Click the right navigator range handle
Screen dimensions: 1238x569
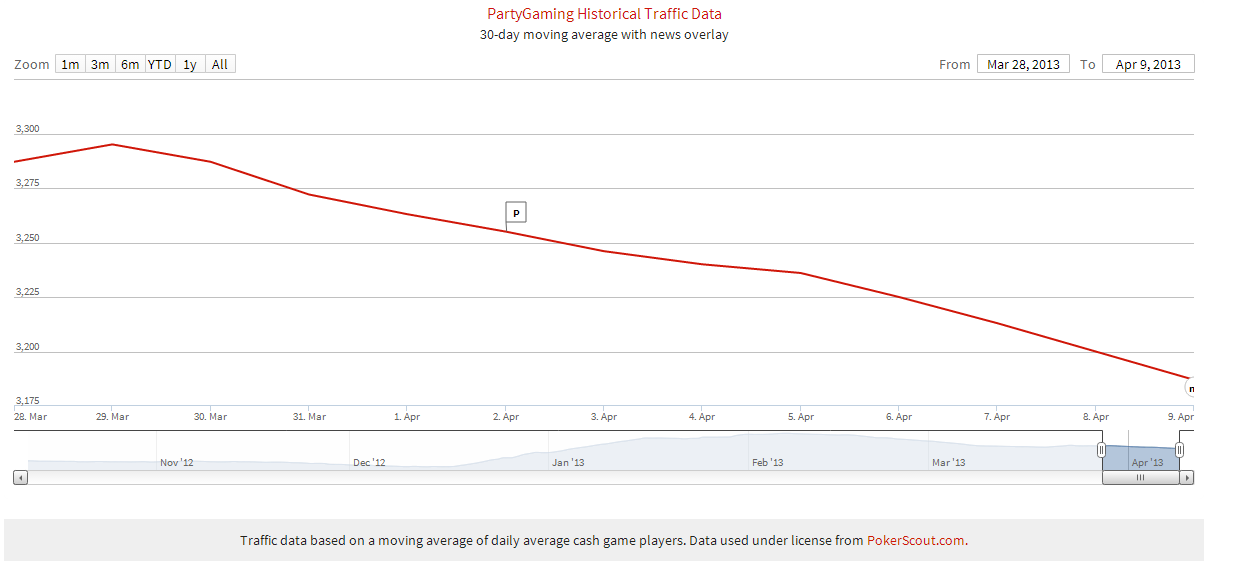click(1179, 450)
